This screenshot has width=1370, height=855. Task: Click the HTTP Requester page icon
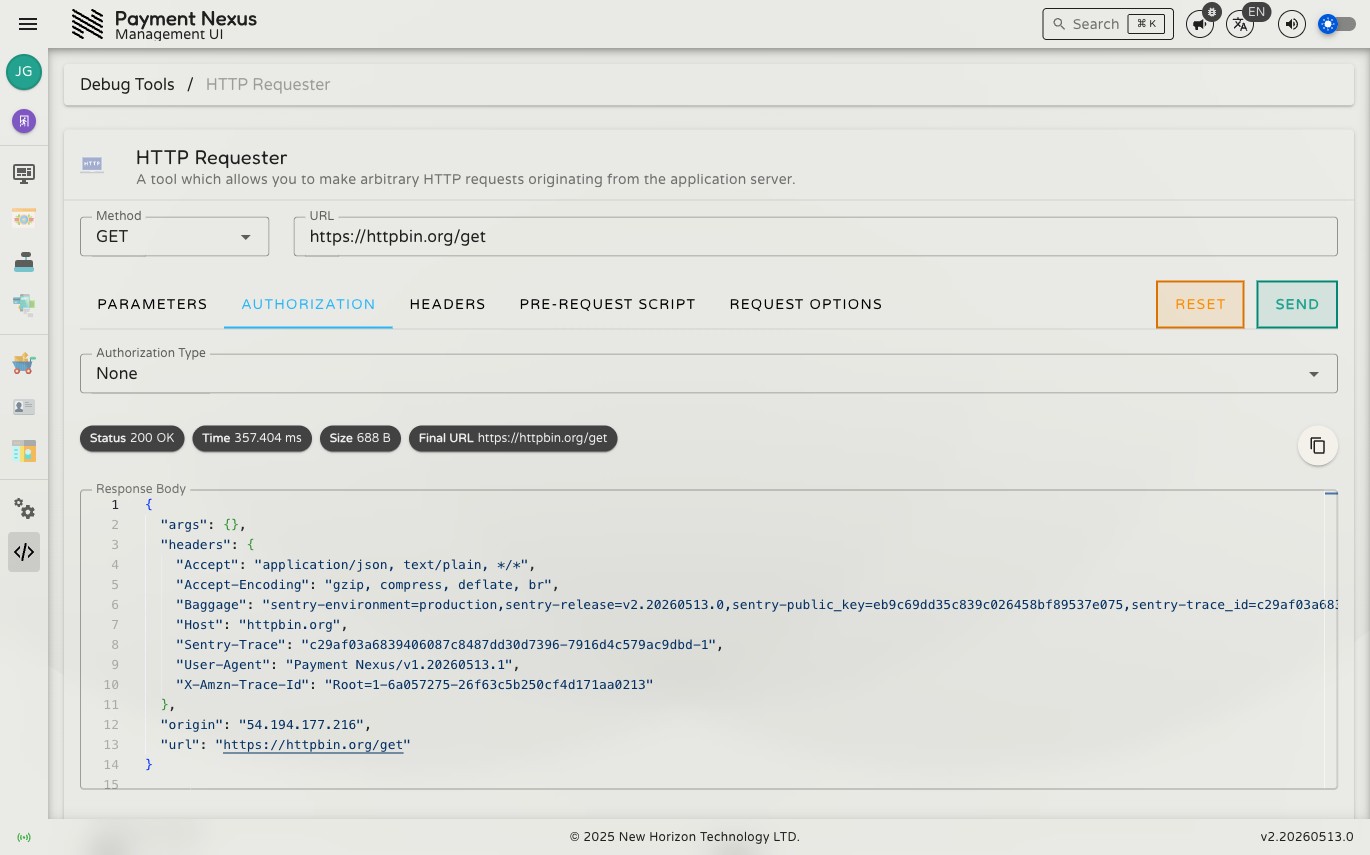[92, 163]
